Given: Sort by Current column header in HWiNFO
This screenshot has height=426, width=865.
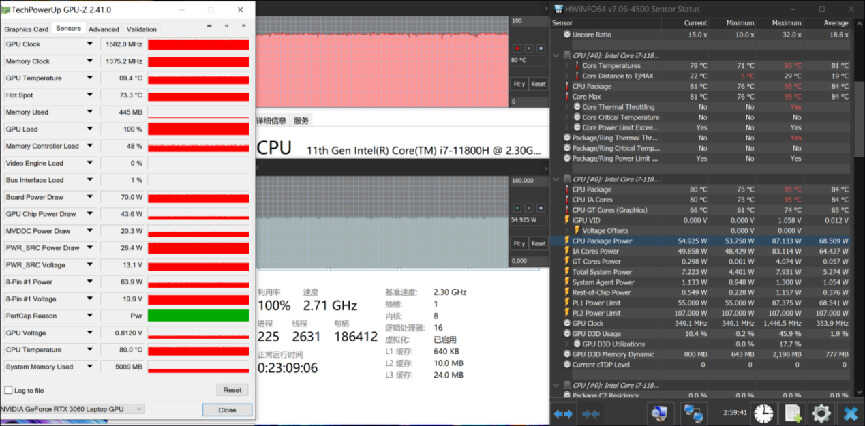Looking at the screenshot, I should coord(695,23).
